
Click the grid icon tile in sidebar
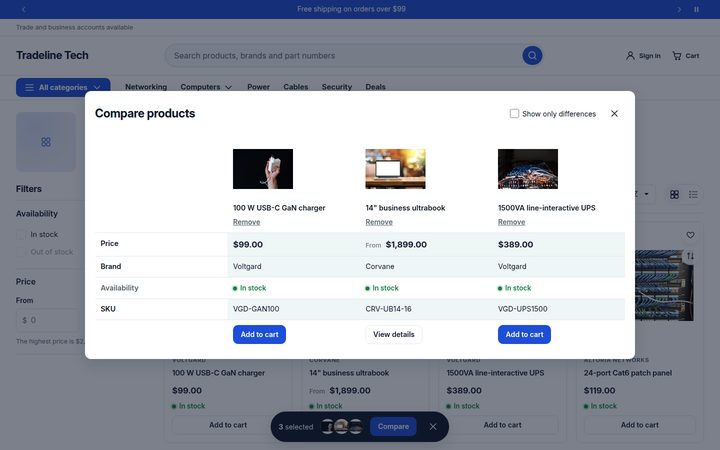[x=46, y=142]
